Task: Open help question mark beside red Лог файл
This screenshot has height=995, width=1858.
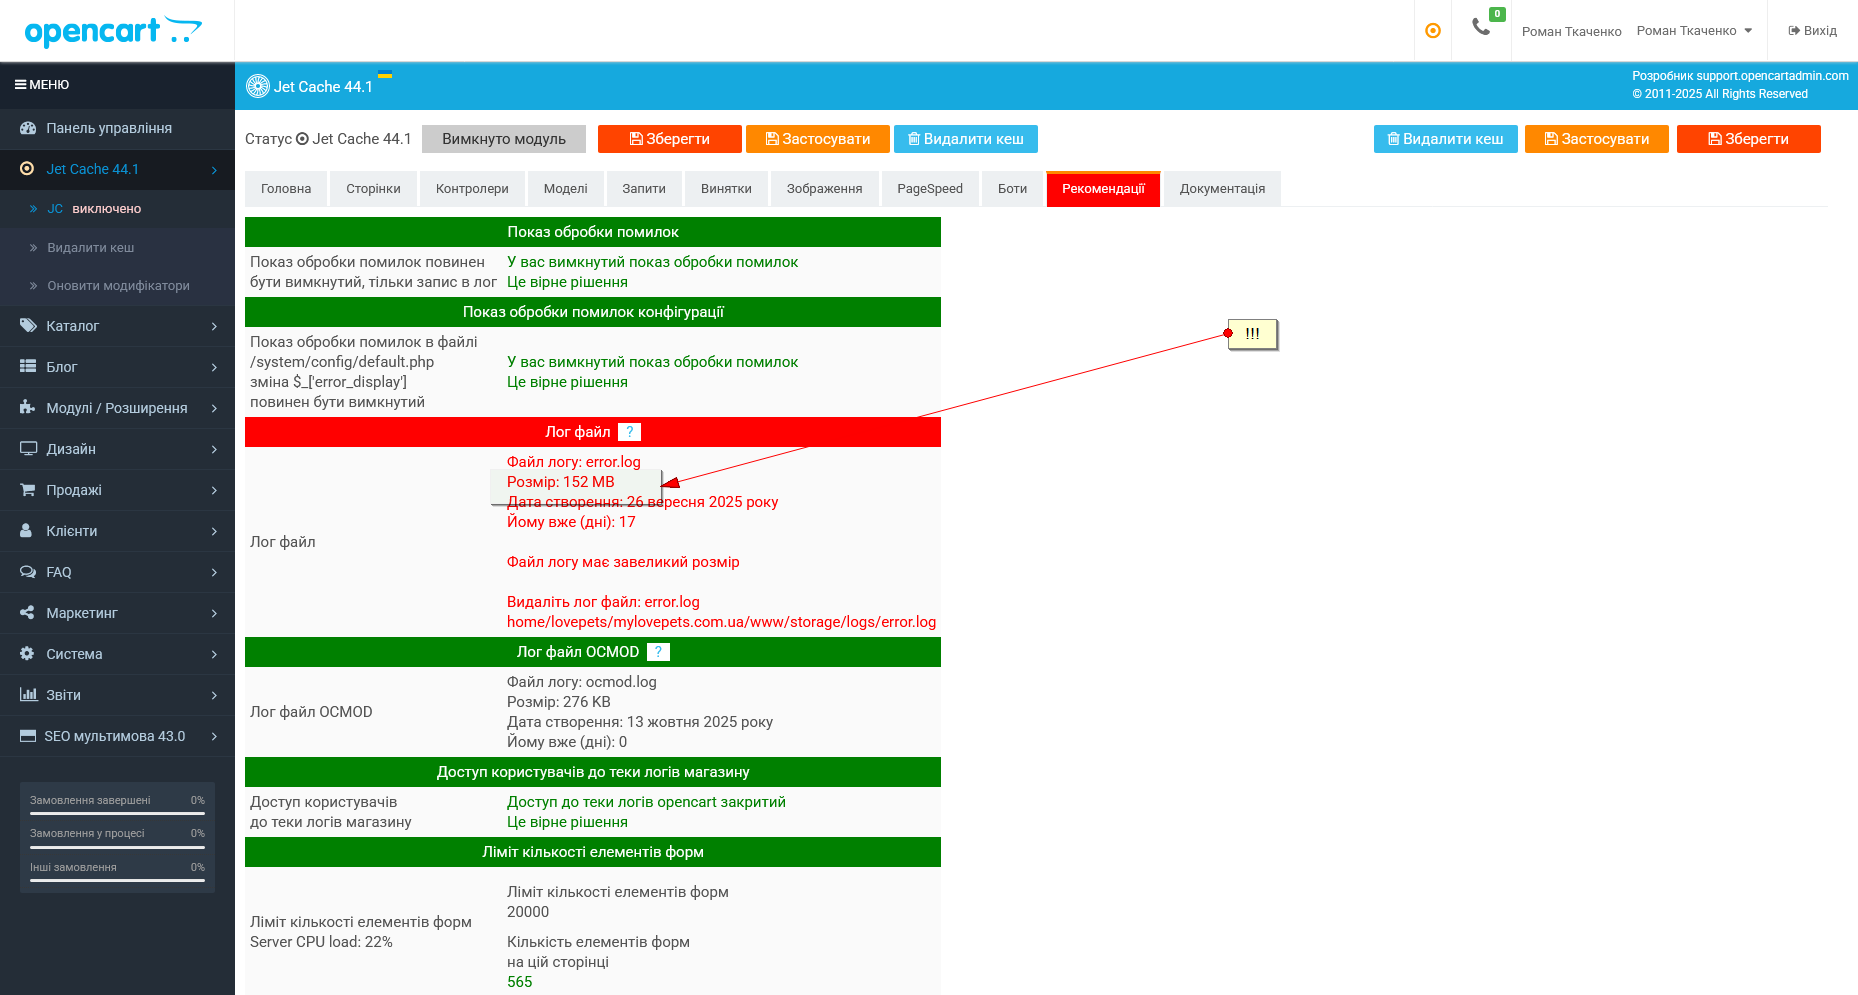Action: [630, 432]
